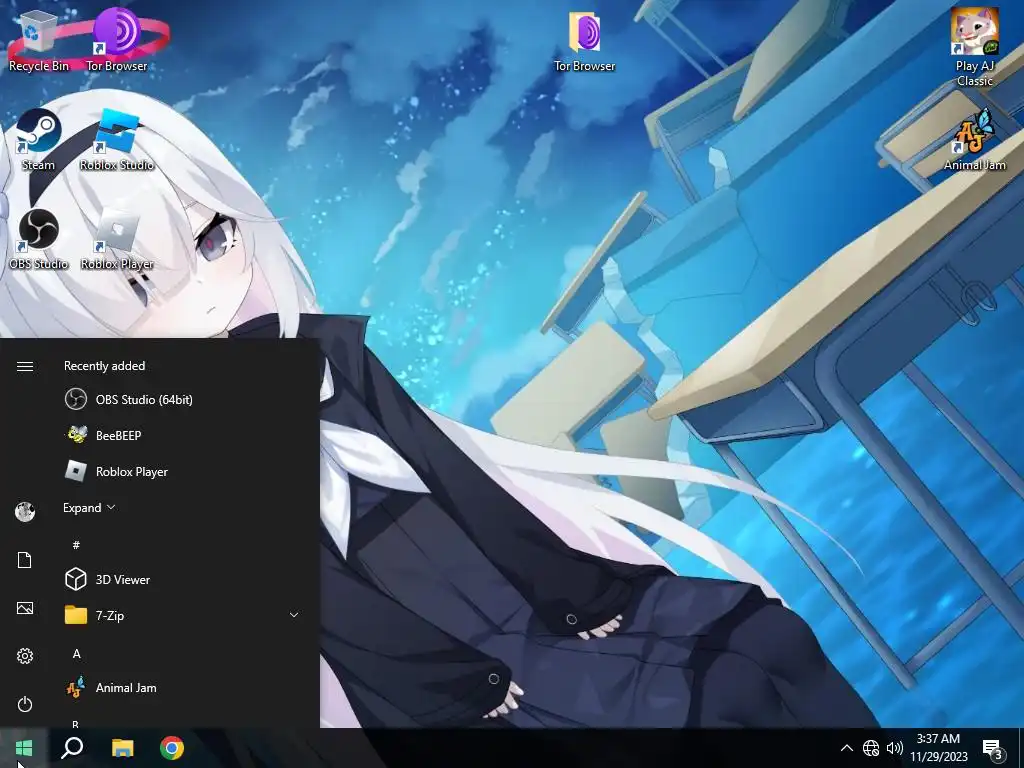Open the notification center with 3 alerts
The image size is (1024, 768).
[993, 748]
